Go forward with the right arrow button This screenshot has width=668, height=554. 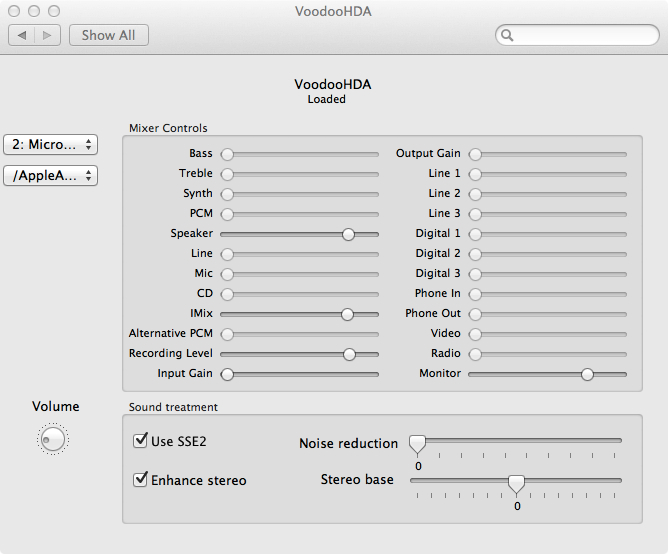point(47,35)
